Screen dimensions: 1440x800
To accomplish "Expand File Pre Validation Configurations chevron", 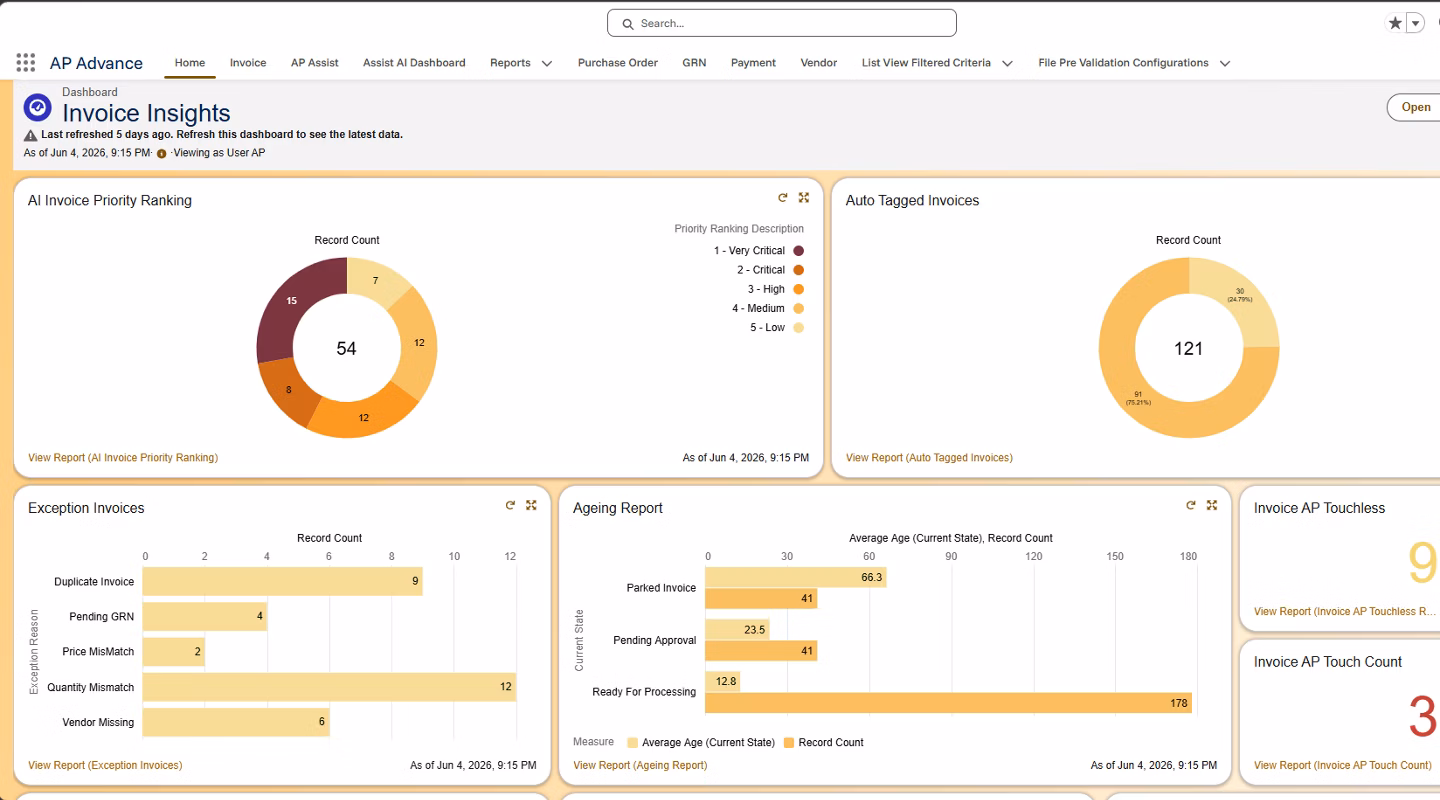I will pyautogui.click(x=1225, y=63).
